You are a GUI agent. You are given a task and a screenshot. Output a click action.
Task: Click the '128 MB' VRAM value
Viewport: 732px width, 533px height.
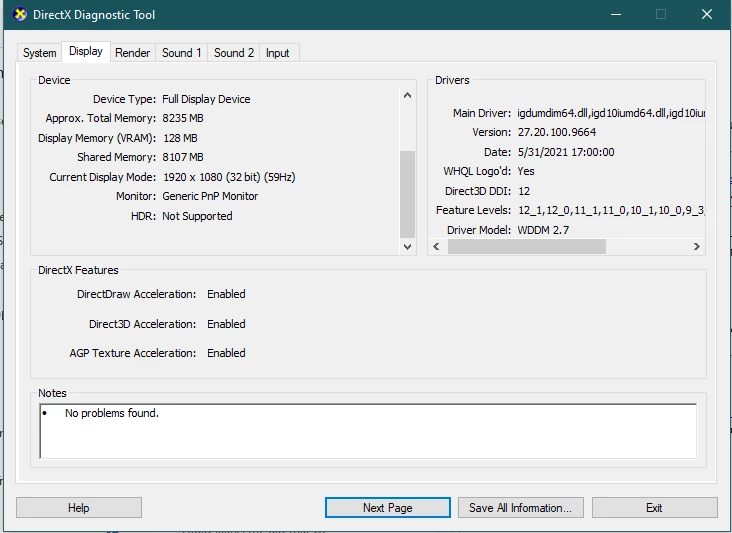coord(180,138)
